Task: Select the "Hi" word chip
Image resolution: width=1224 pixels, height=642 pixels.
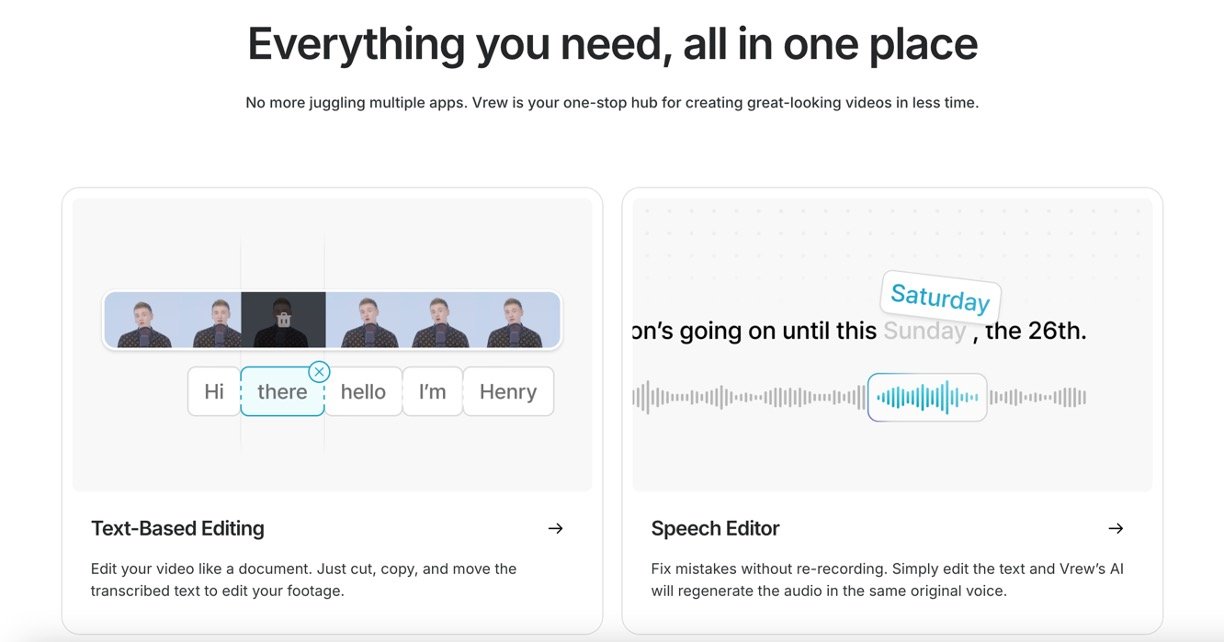Action: [214, 392]
